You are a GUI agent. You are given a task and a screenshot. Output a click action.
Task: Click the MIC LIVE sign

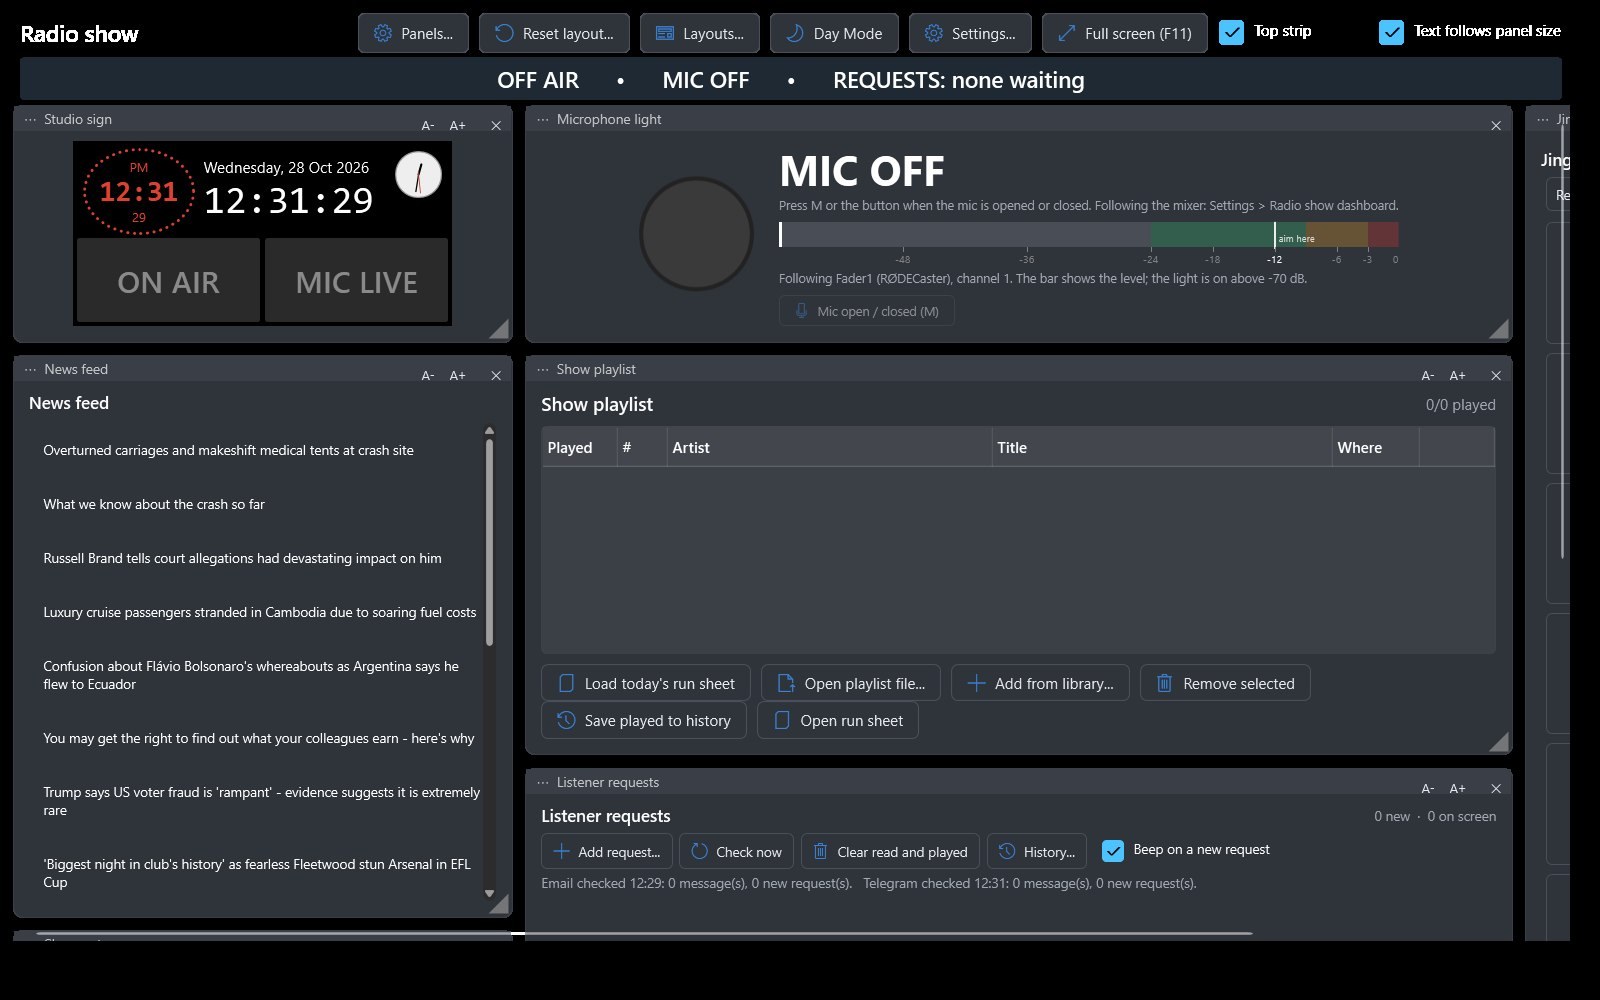(x=356, y=281)
